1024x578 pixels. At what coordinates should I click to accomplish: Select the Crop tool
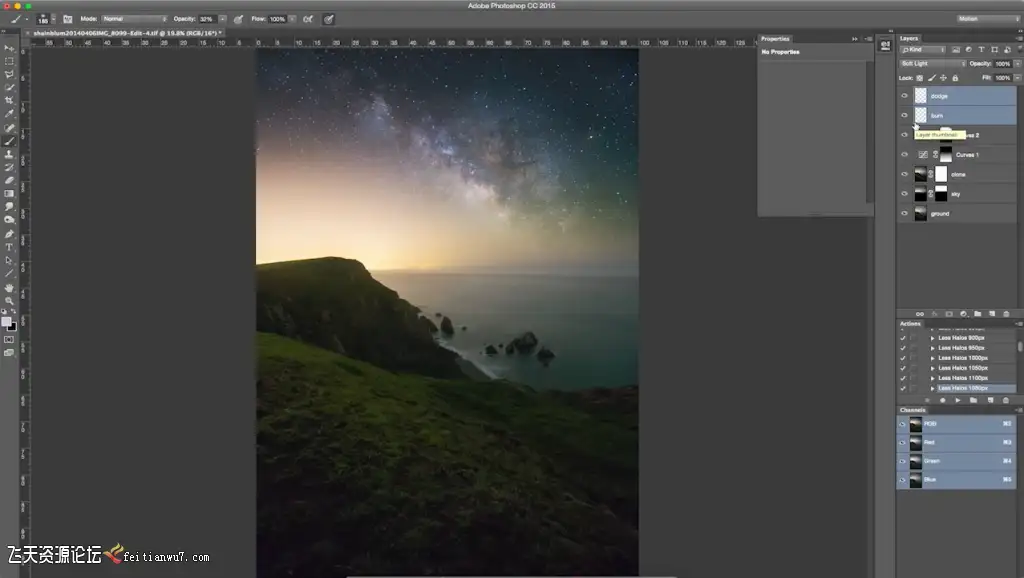tap(9, 100)
